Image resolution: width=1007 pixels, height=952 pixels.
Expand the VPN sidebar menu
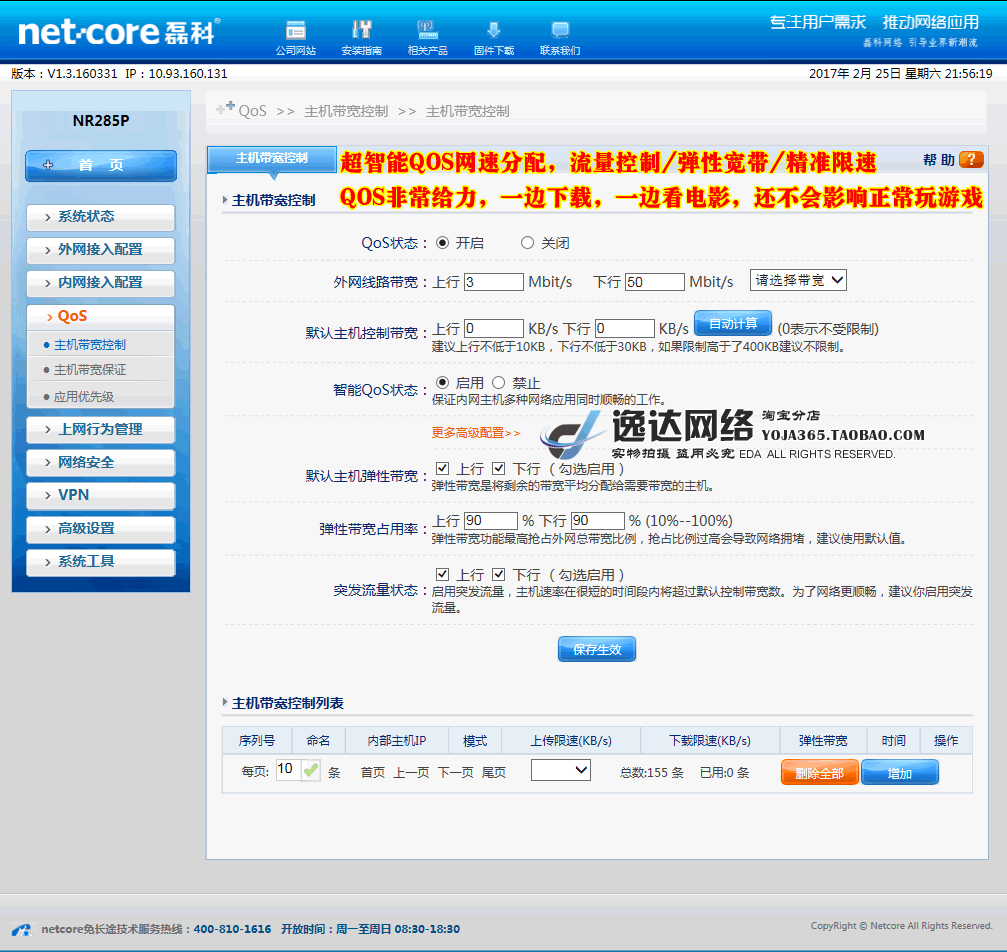pos(100,495)
